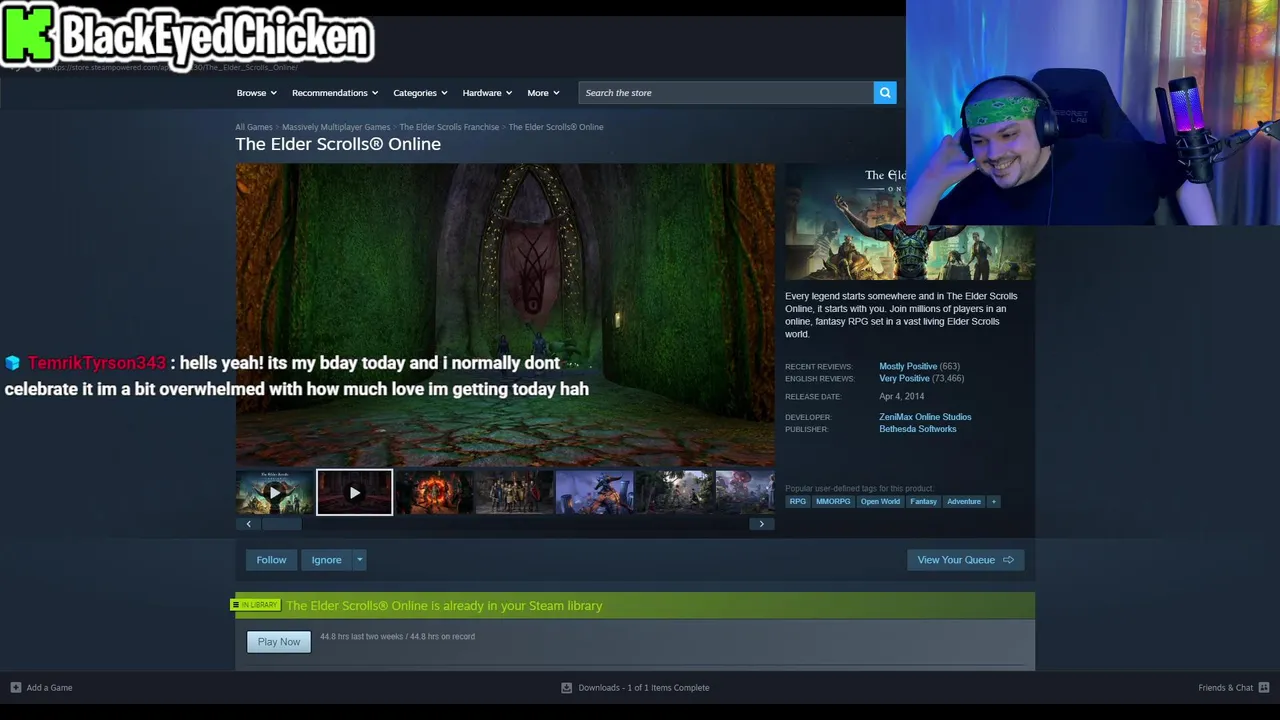Open the Add a Game plus icon

click(15, 687)
